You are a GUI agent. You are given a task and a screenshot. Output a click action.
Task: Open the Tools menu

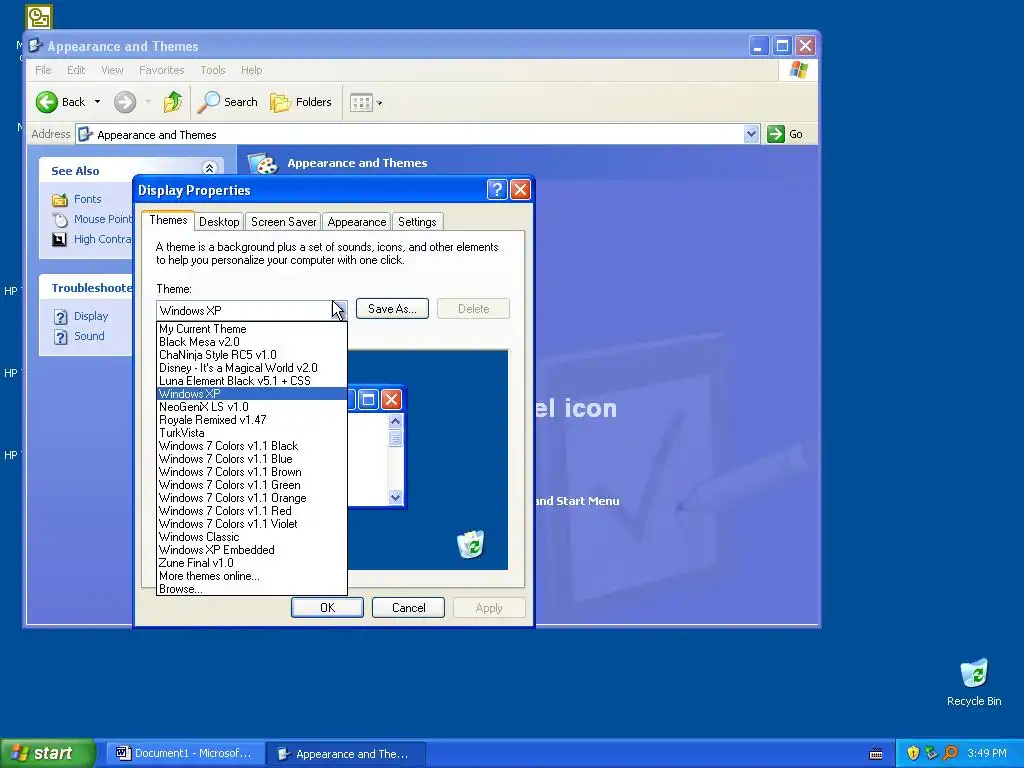click(x=213, y=70)
